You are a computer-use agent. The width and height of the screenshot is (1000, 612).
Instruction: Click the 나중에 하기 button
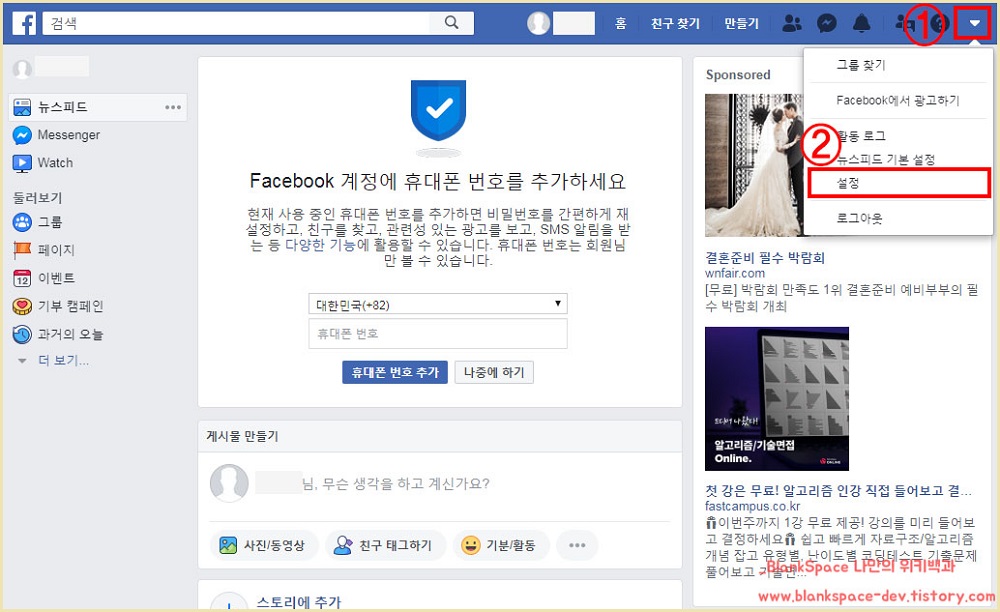tap(494, 372)
